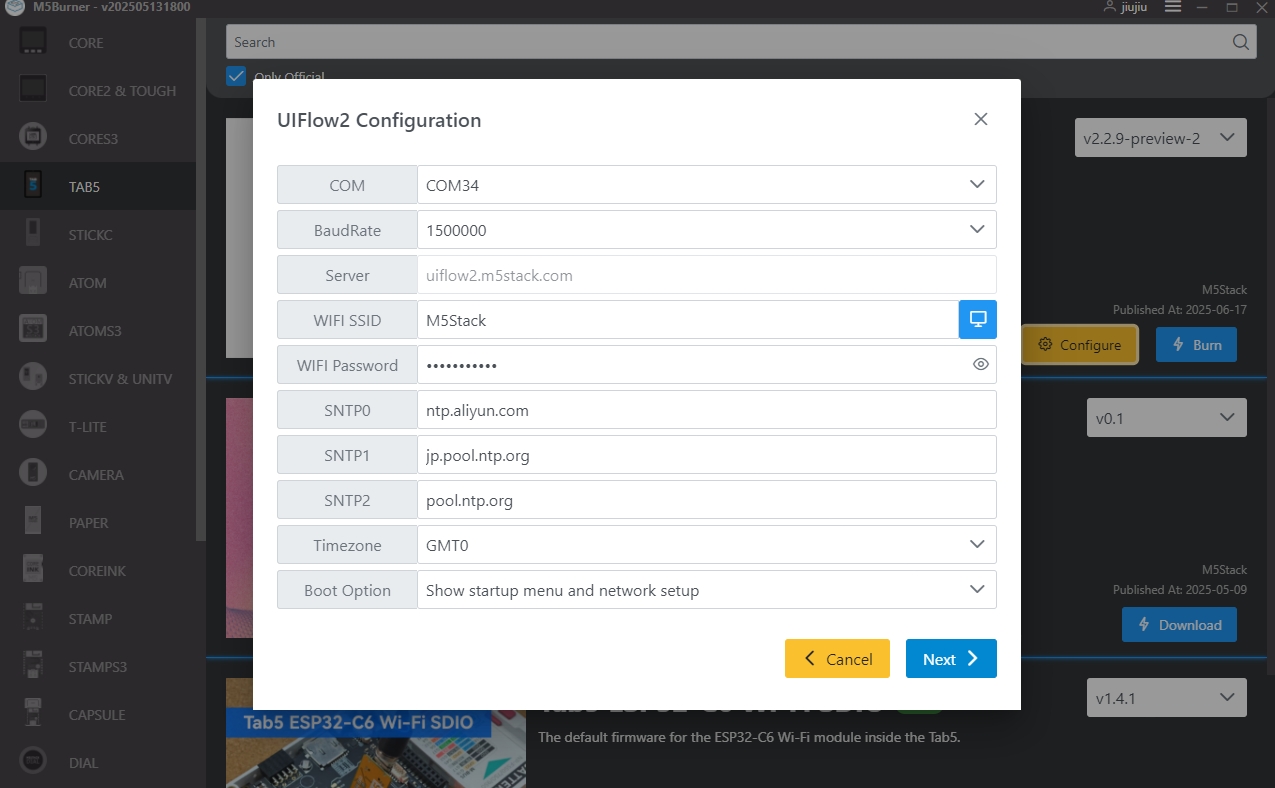
Task: Open the BaudRate dropdown
Action: coord(707,229)
